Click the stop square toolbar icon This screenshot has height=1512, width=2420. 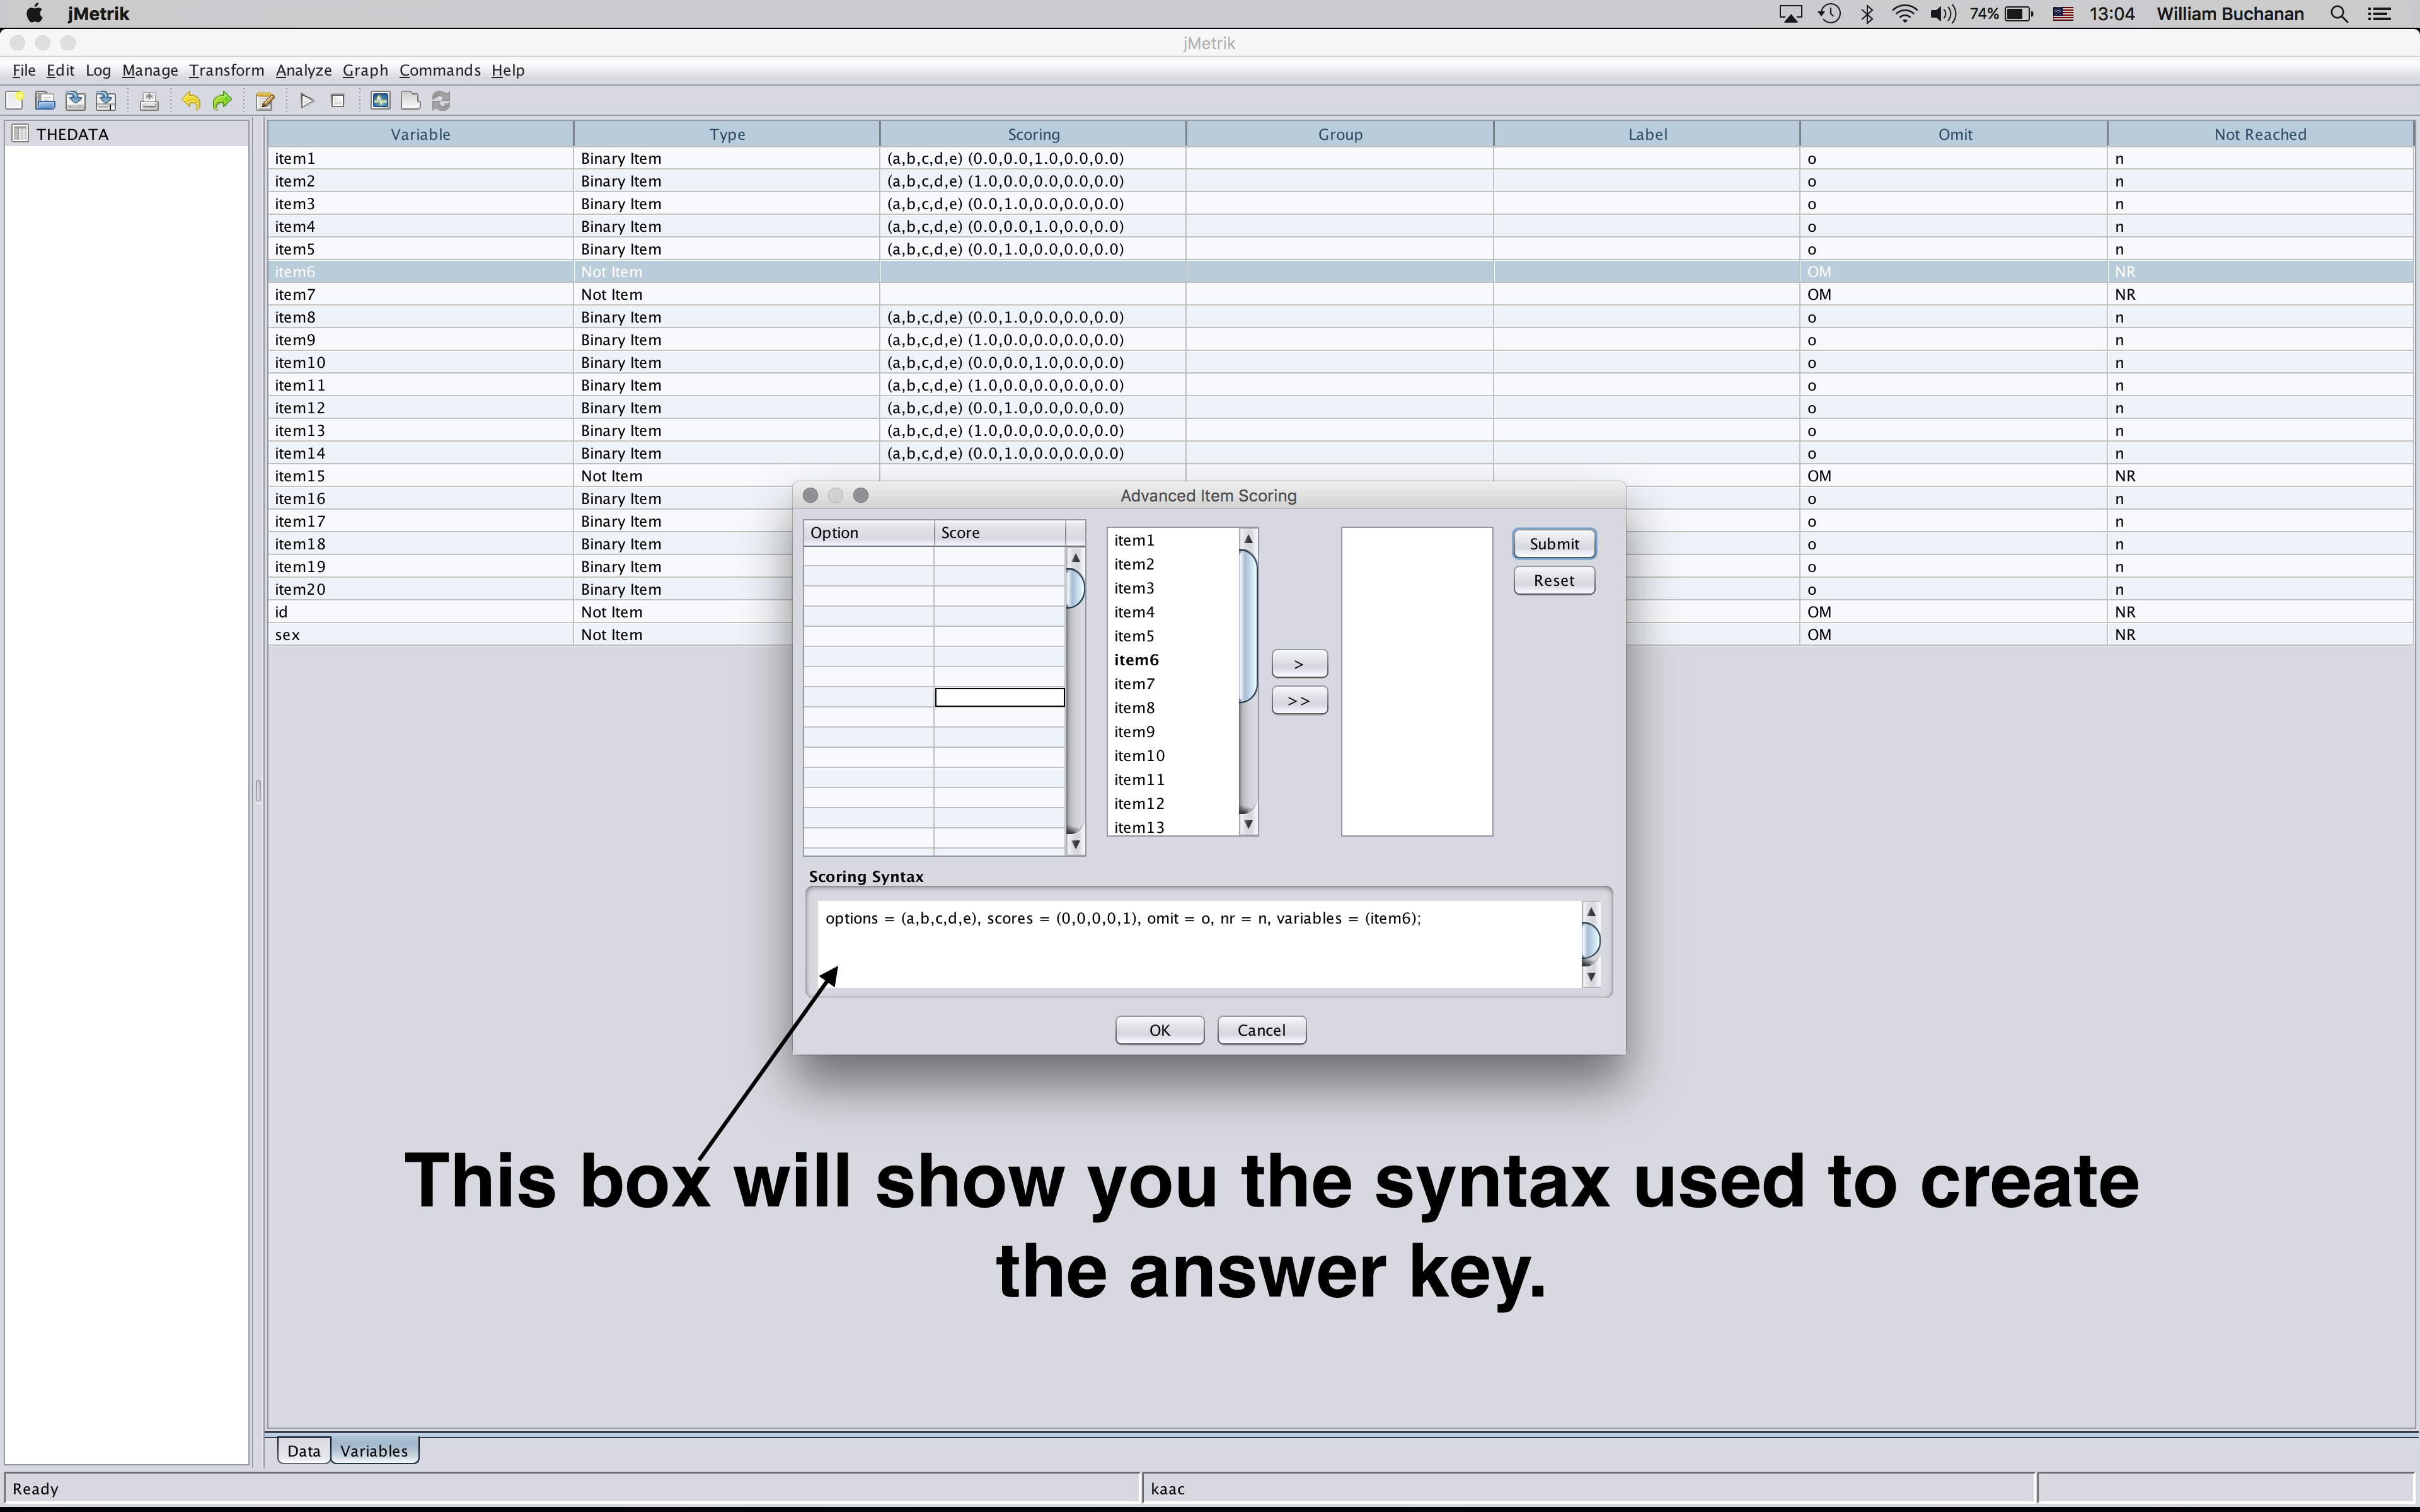coord(338,101)
